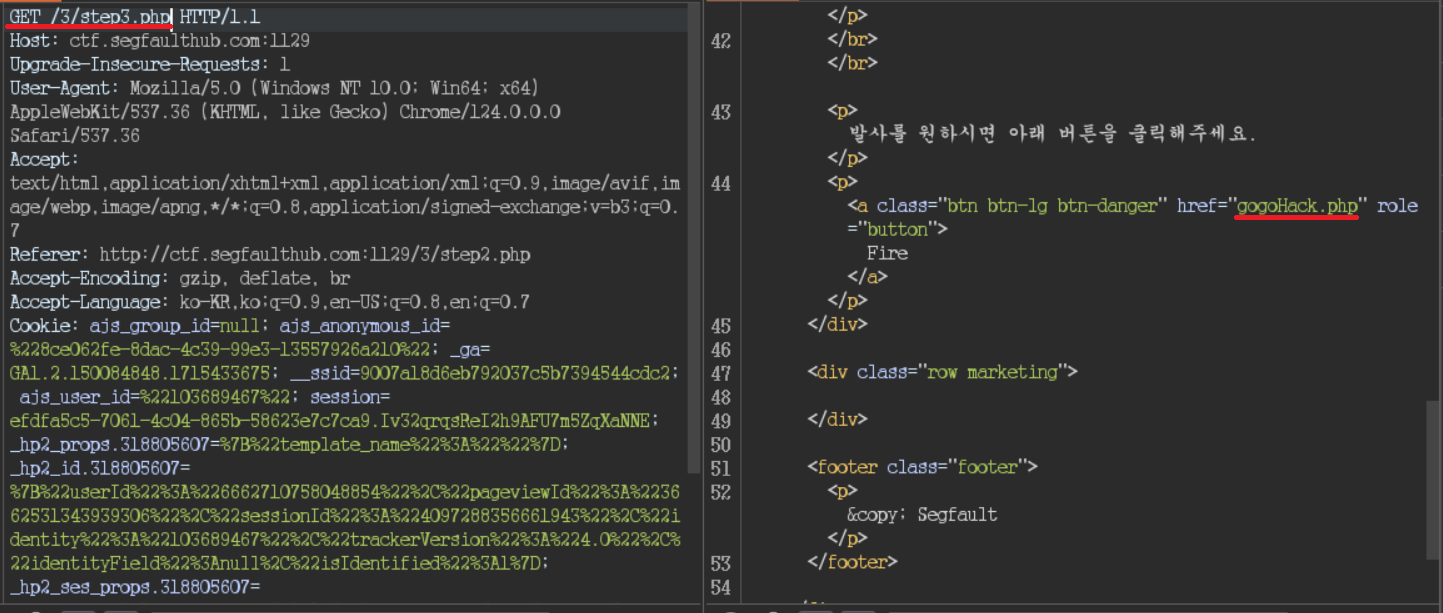Click the Referer header with step2.php URL

click(x=270, y=255)
